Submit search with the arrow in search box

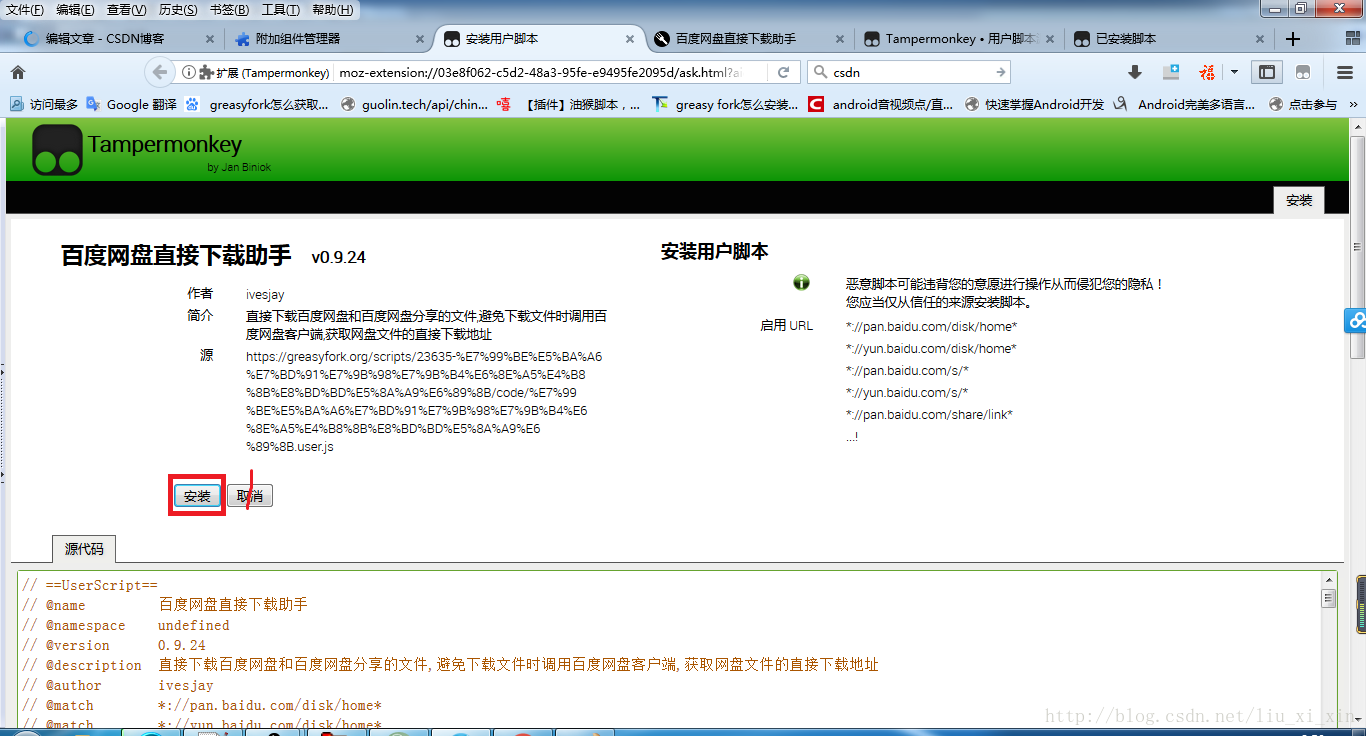[x=1000, y=72]
